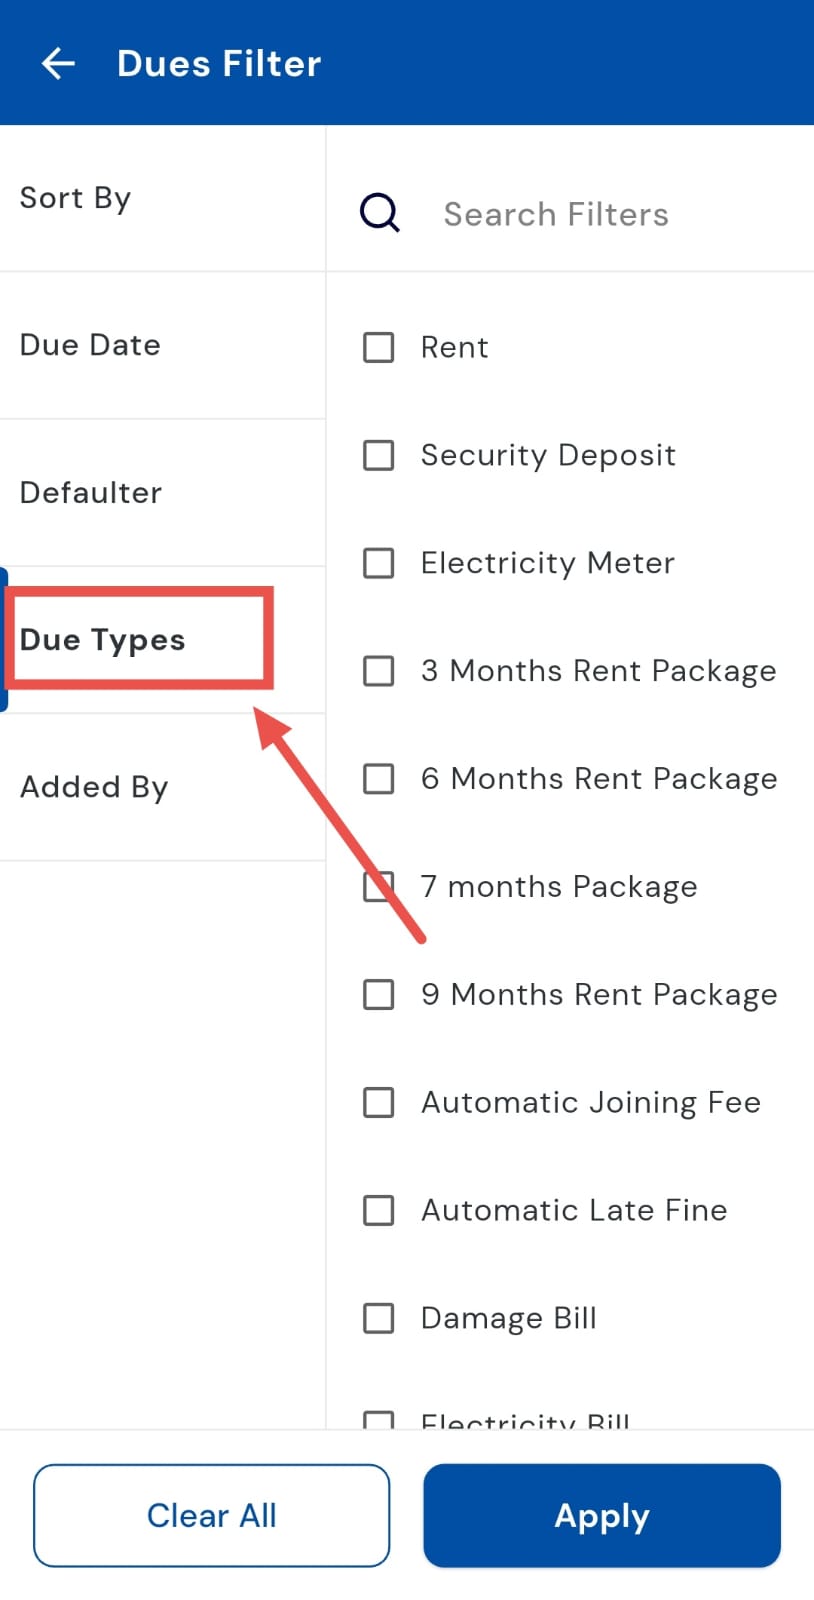Tap the back arrow icon
The width and height of the screenshot is (814, 1600).
coord(58,64)
